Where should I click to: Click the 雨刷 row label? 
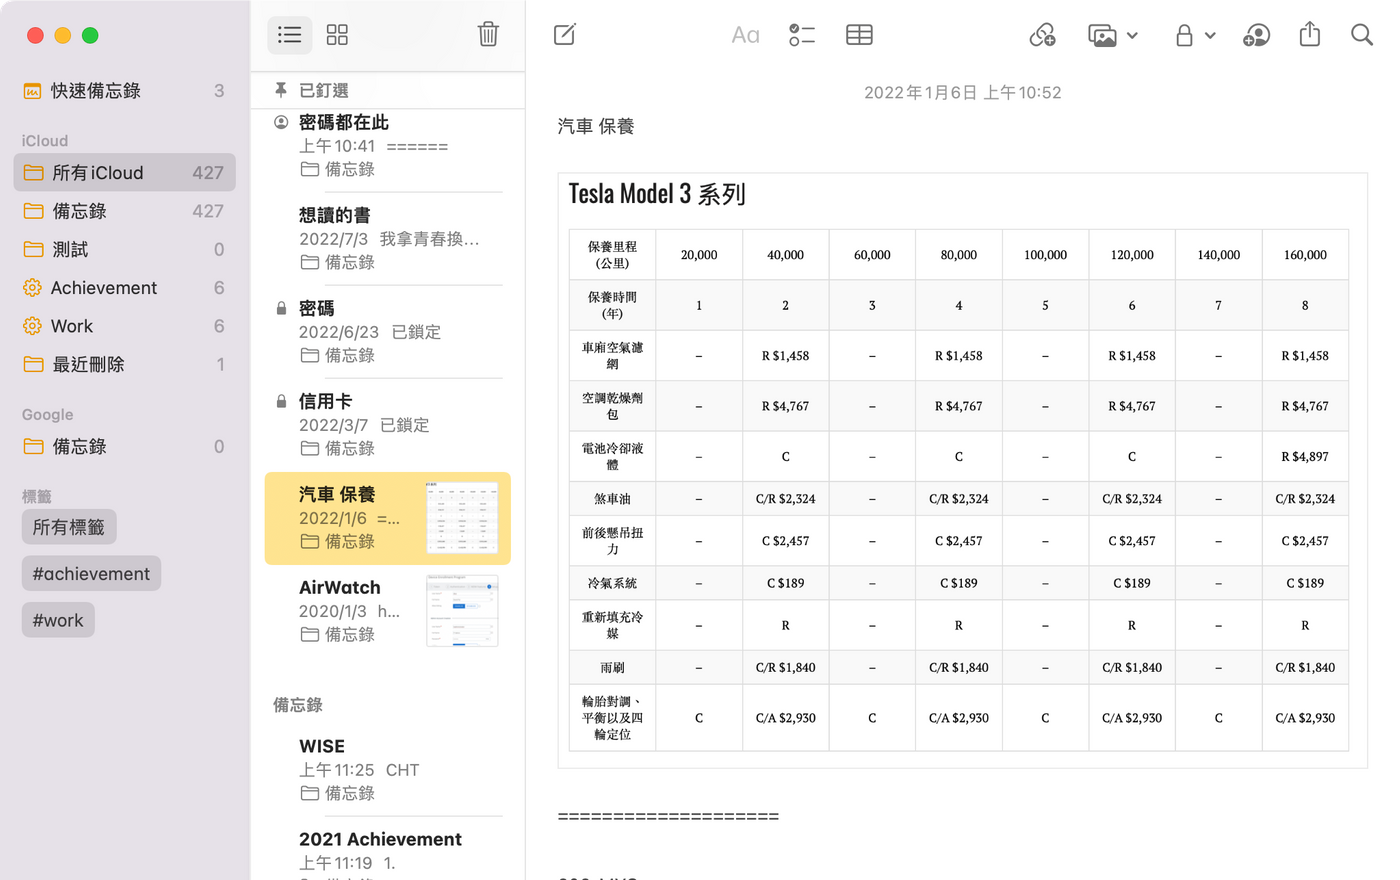point(612,668)
